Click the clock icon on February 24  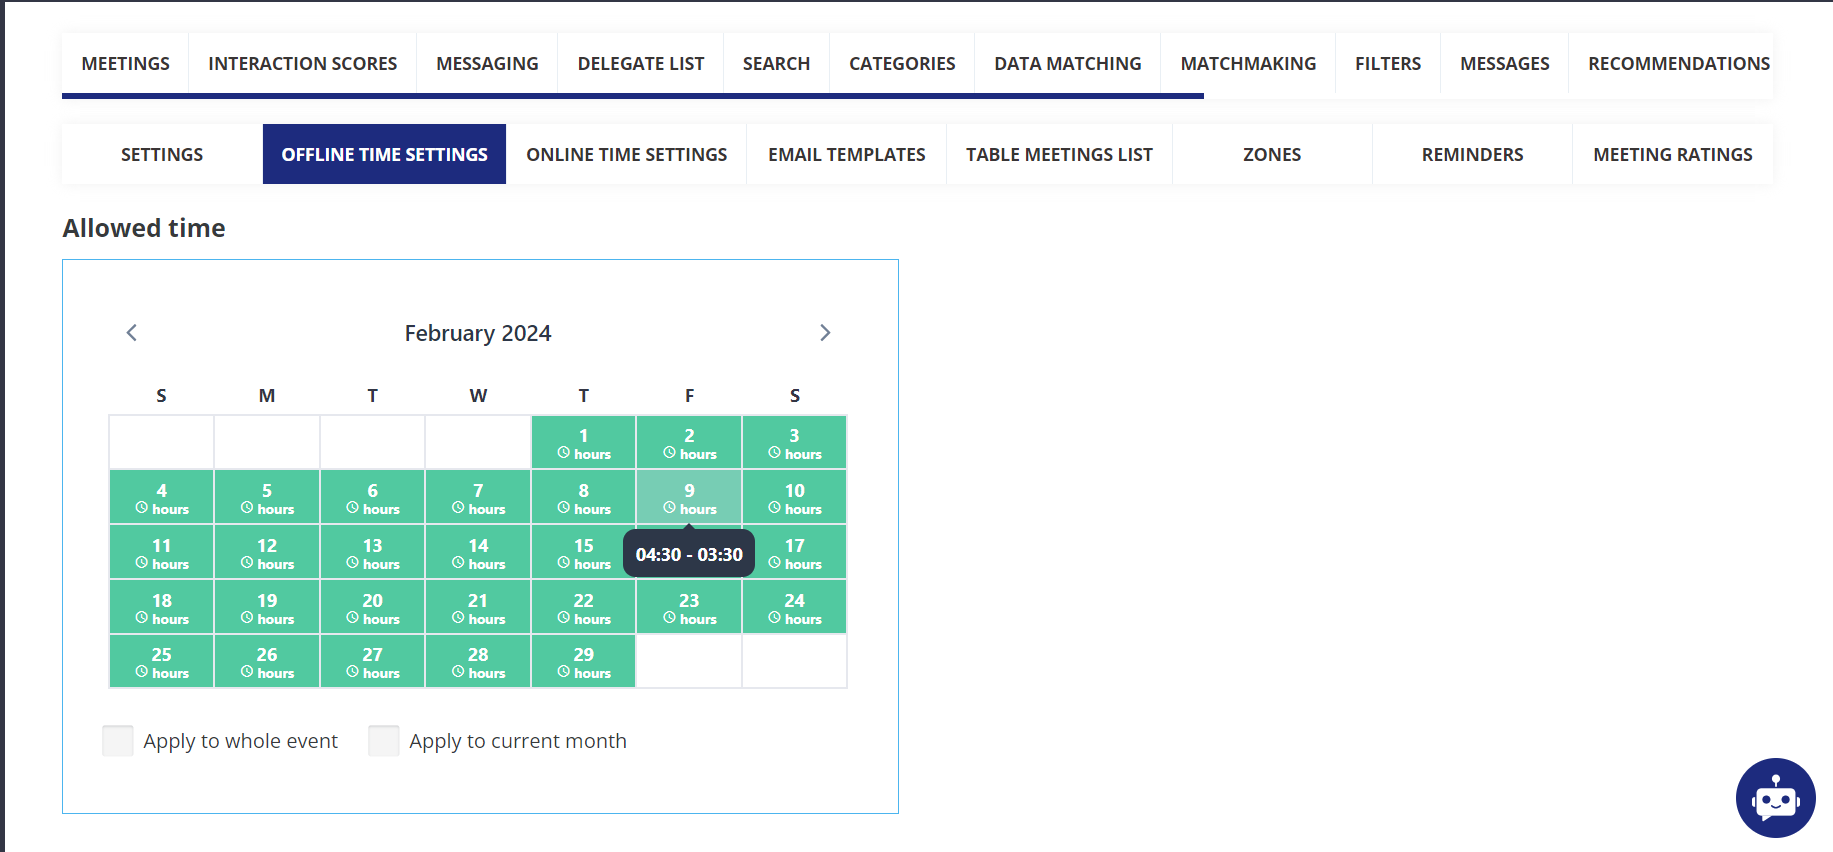click(x=775, y=618)
